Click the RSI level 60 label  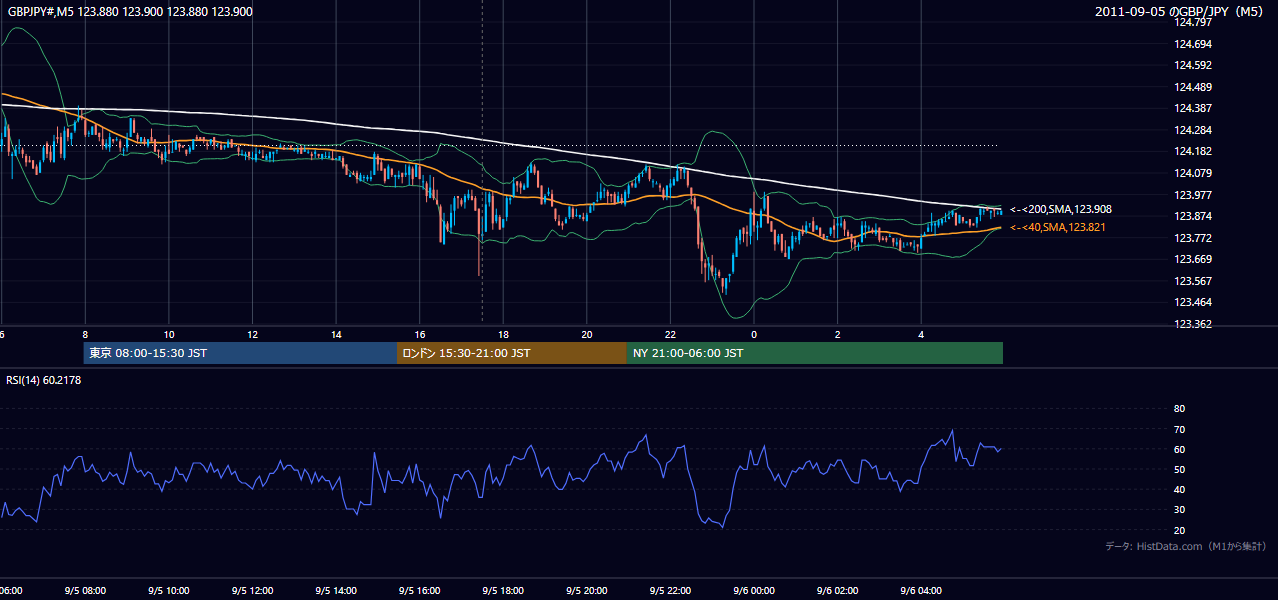tap(1179, 449)
